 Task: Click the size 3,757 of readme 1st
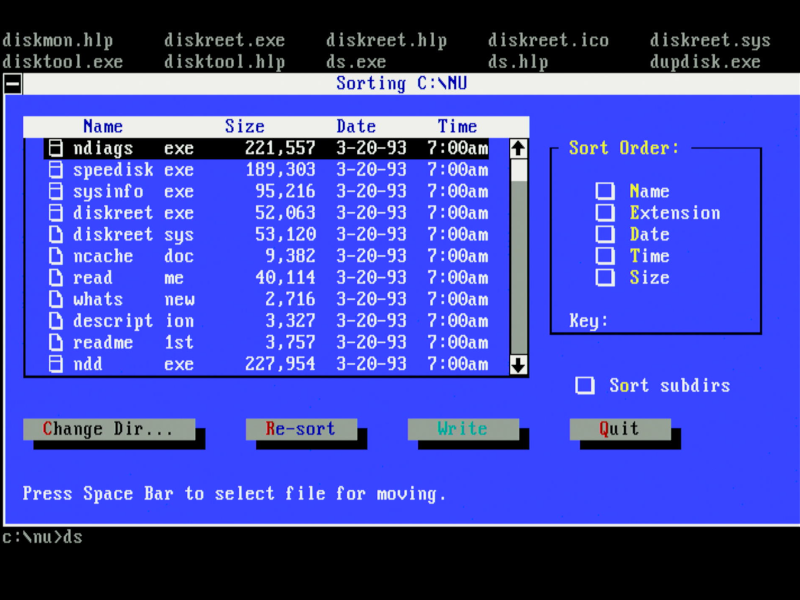pyautogui.click(x=290, y=342)
